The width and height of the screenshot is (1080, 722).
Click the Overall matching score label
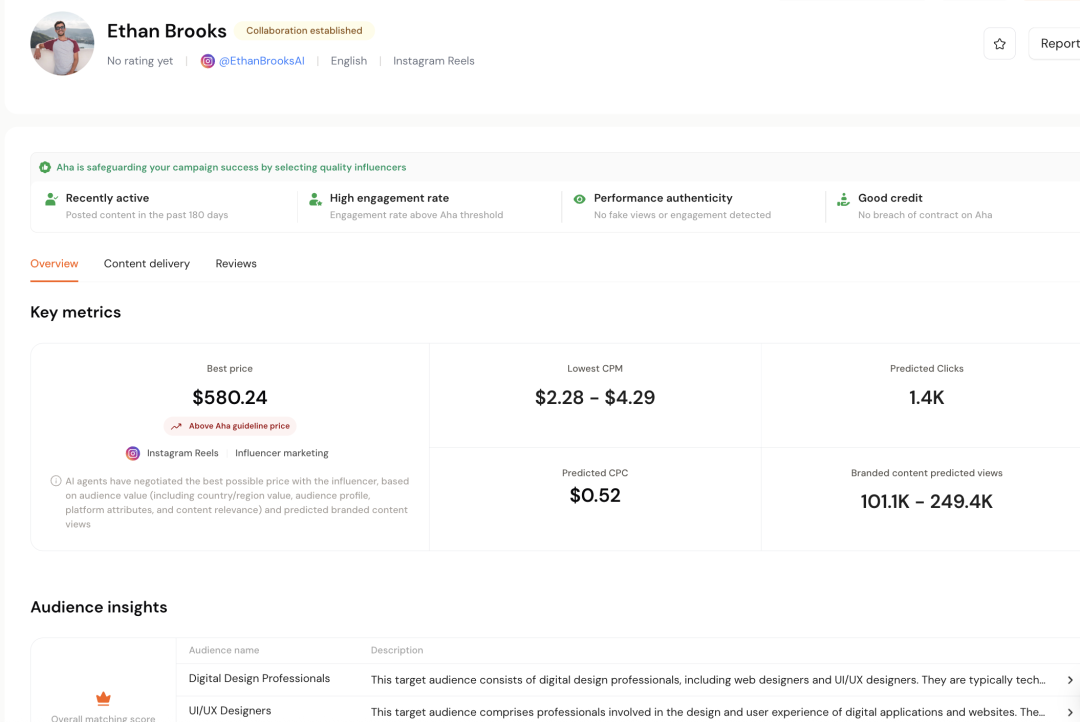[103, 718]
